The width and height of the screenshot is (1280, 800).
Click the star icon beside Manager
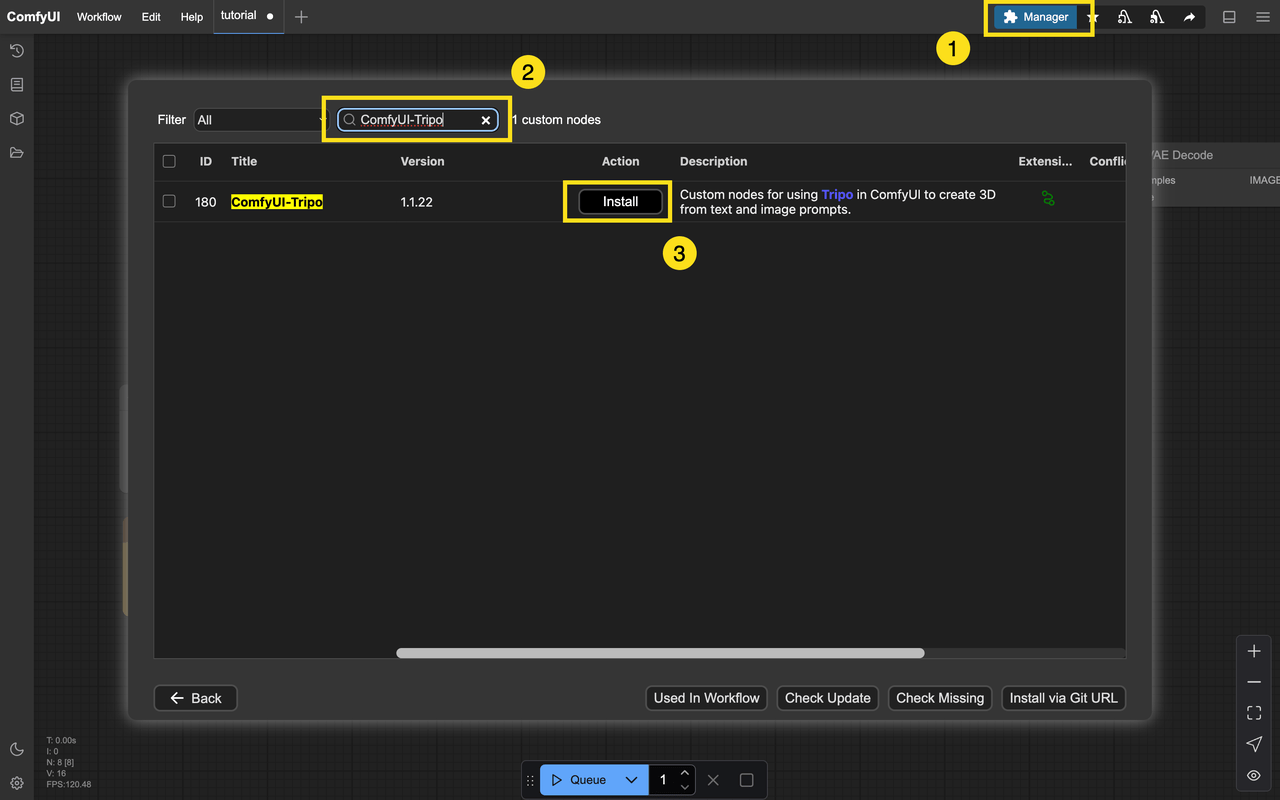1093,18
